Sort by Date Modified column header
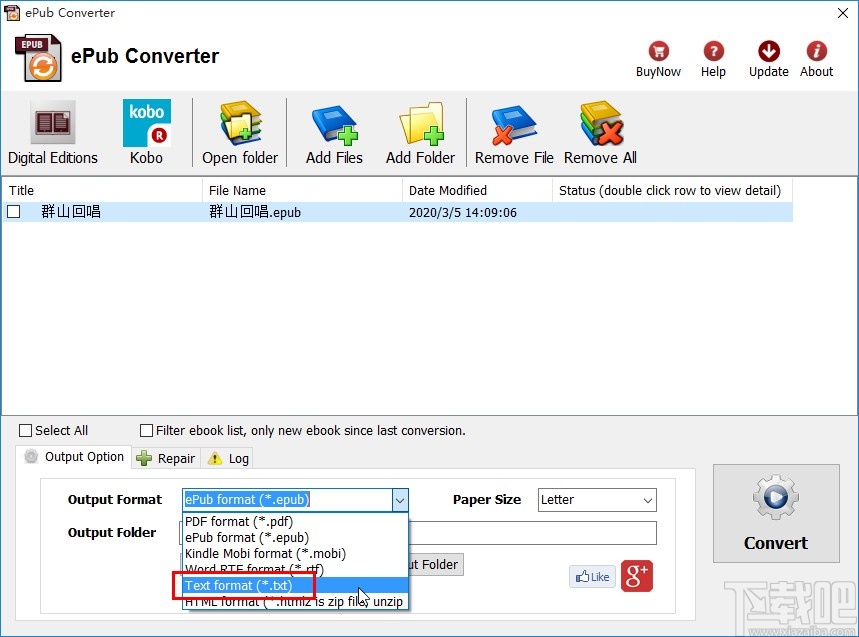Viewport: 859px width, 637px height. click(477, 190)
